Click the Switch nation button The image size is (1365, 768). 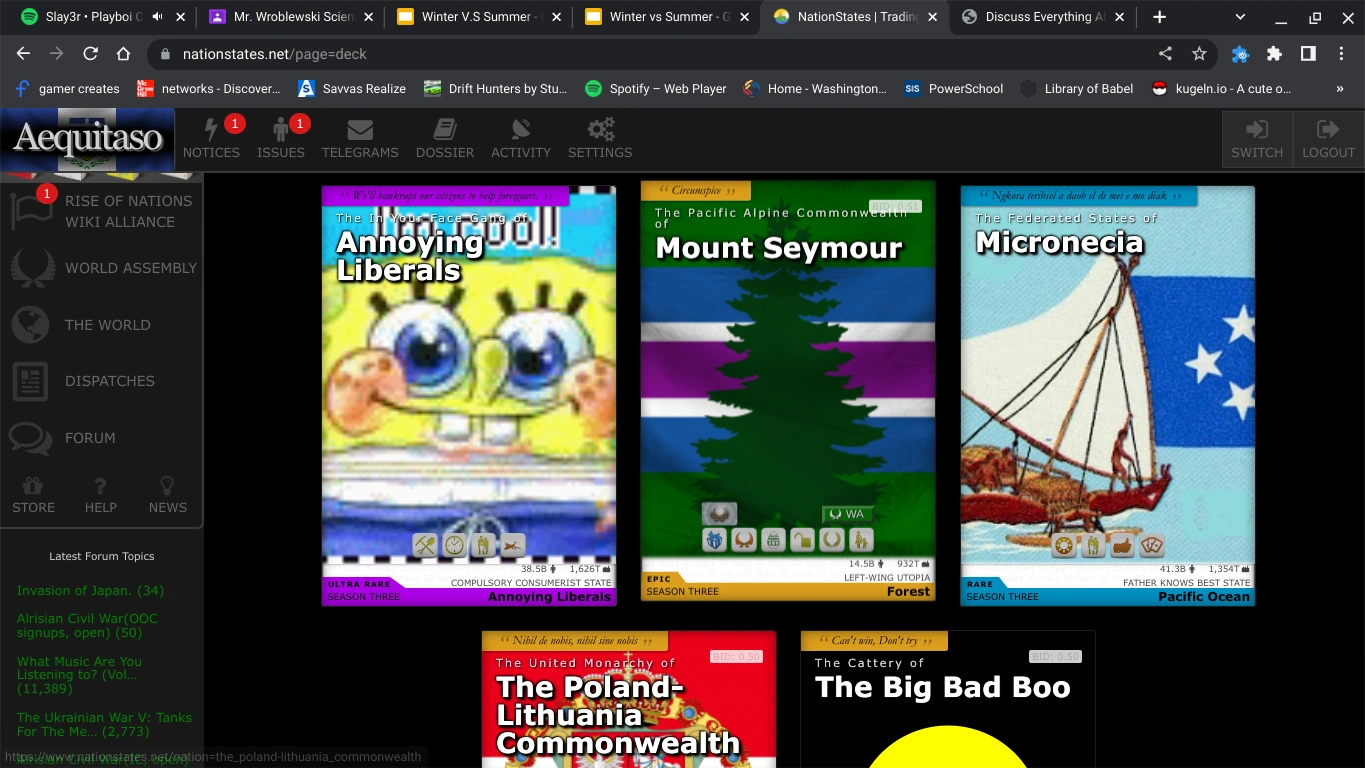(x=1257, y=138)
